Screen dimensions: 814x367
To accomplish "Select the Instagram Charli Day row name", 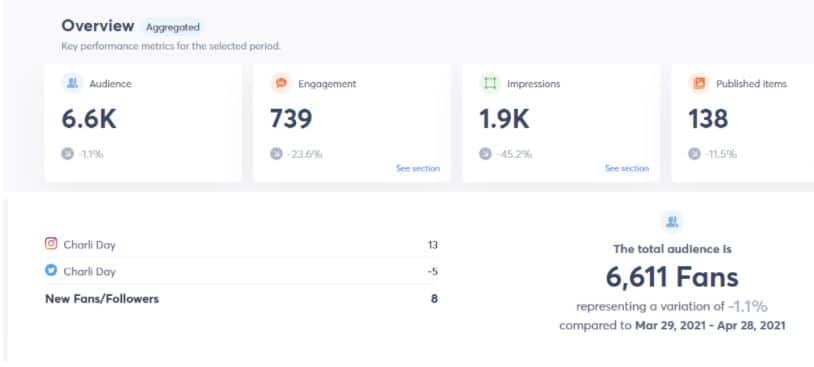I will 89,244.
